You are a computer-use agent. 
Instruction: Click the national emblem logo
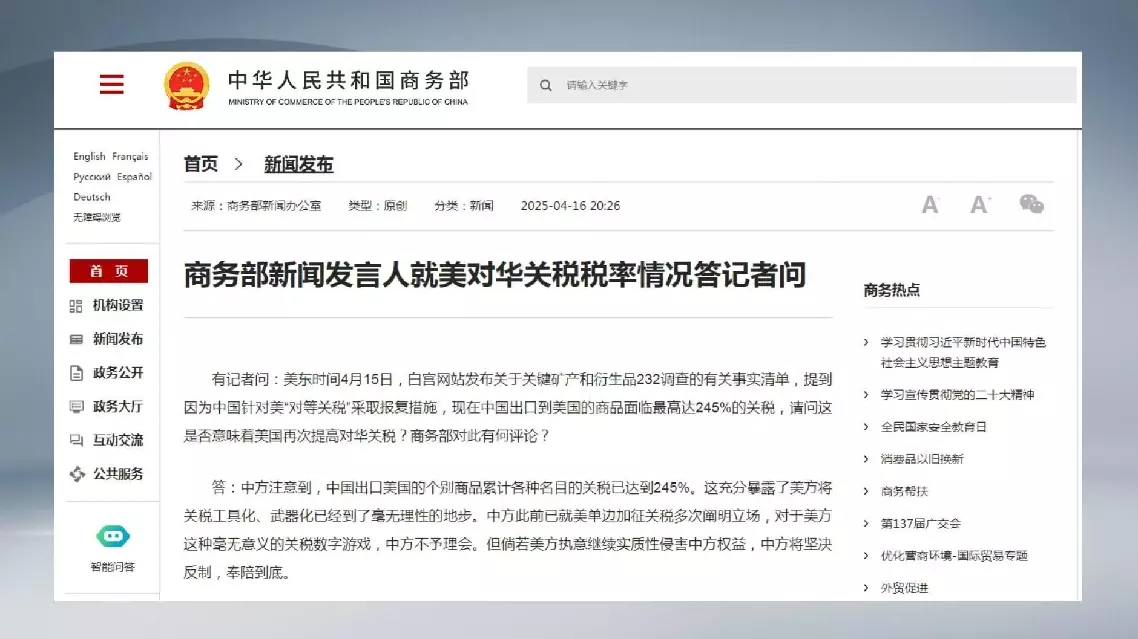pos(187,86)
